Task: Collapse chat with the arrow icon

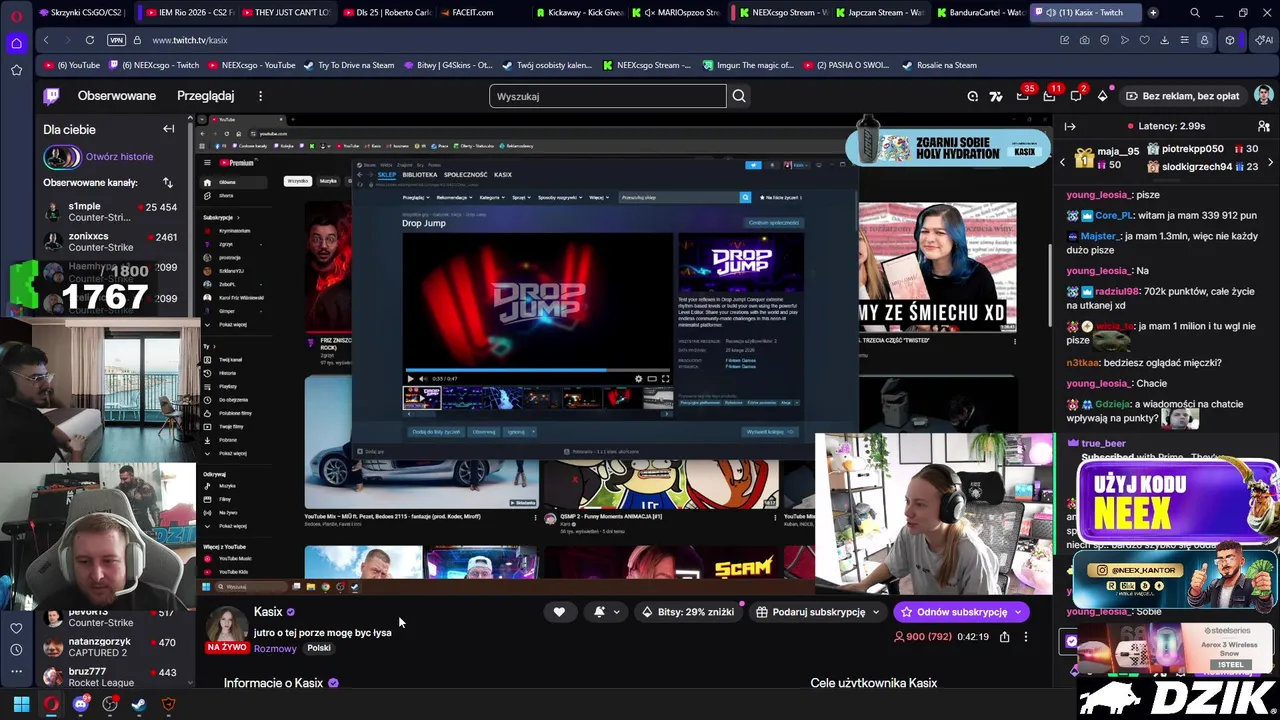Action: pyautogui.click(x=1070, y=126)
